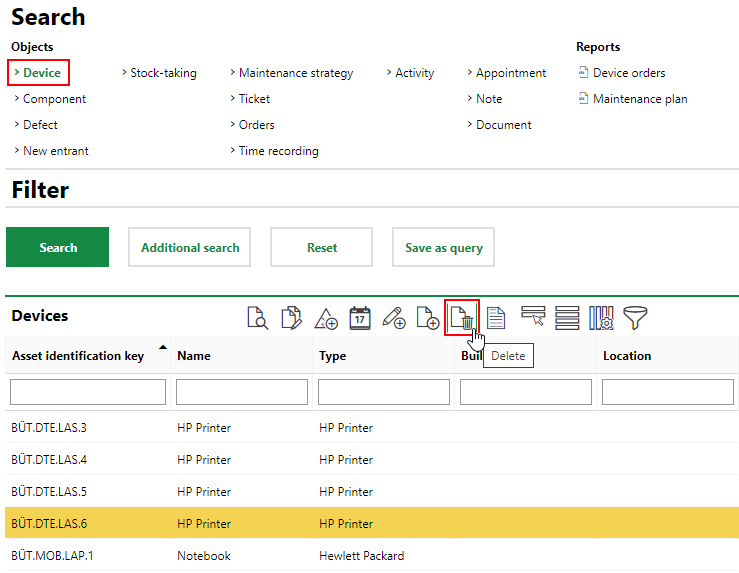Click the Reset filter button
Screen dimensions: 739x573
[321, 248]
